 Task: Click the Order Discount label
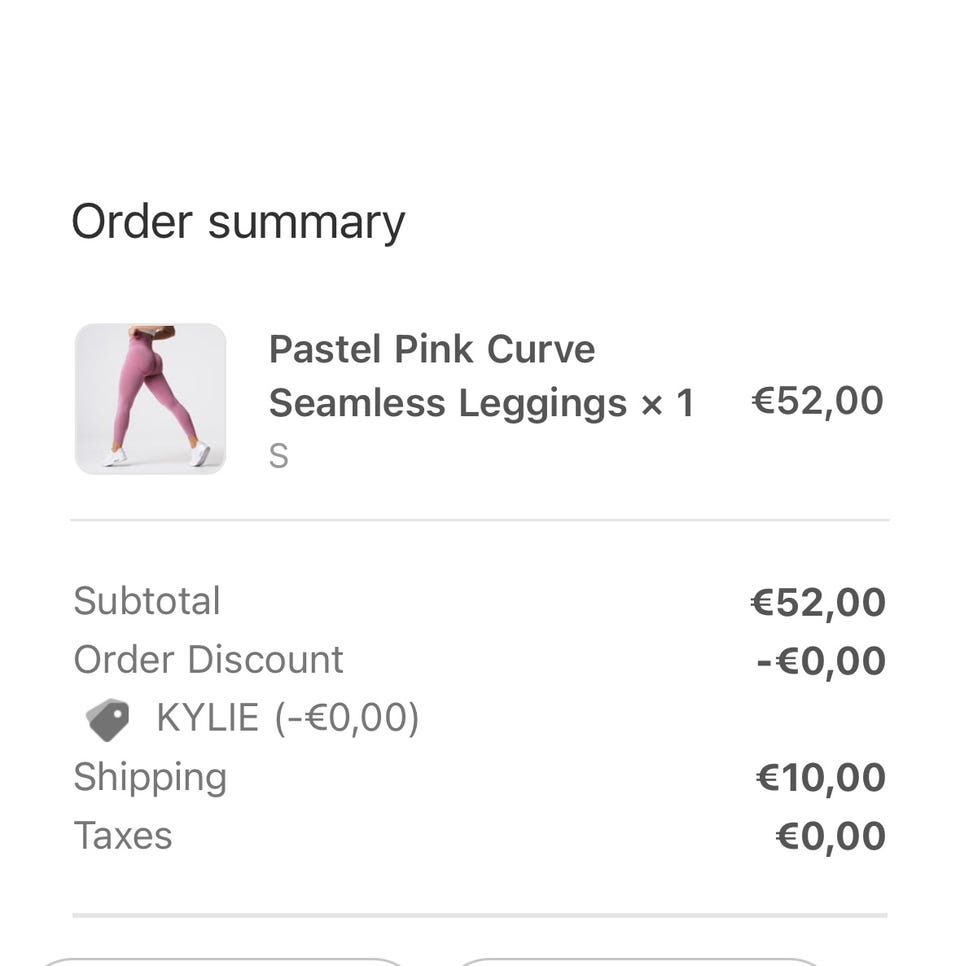(208, 660)
